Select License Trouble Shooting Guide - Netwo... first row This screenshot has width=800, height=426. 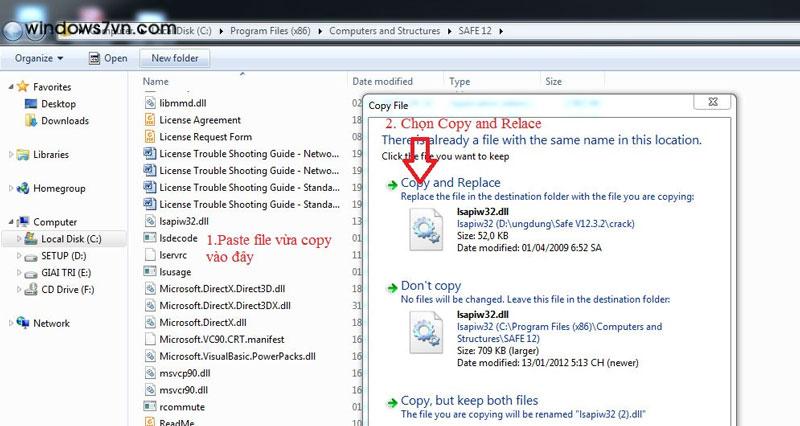pyautogui.click(x=241, y=154)
